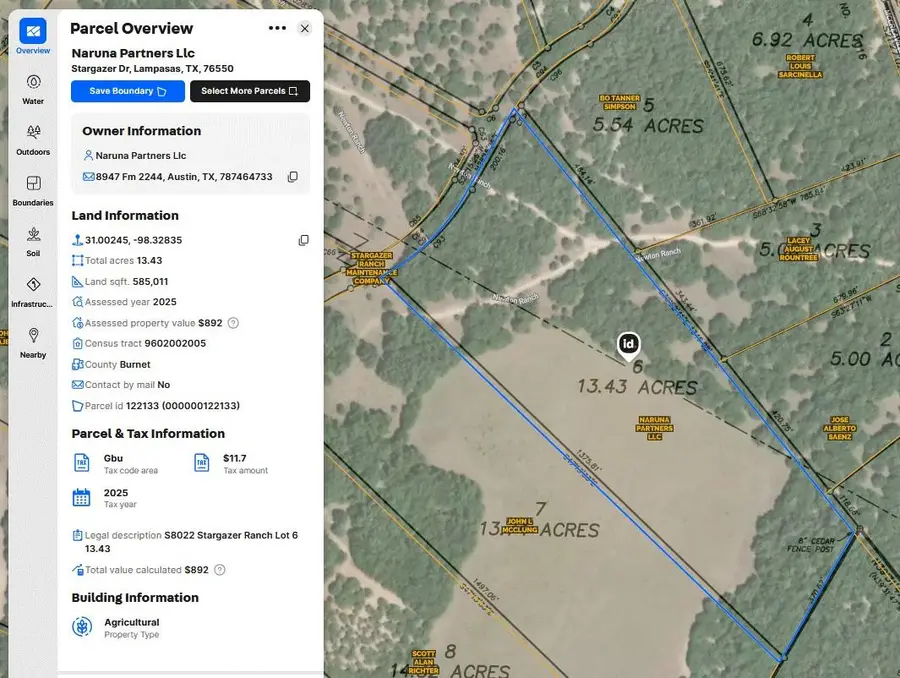Show total value calculated explanation
This screenshot has height=678, width=900.
(218, 569)
